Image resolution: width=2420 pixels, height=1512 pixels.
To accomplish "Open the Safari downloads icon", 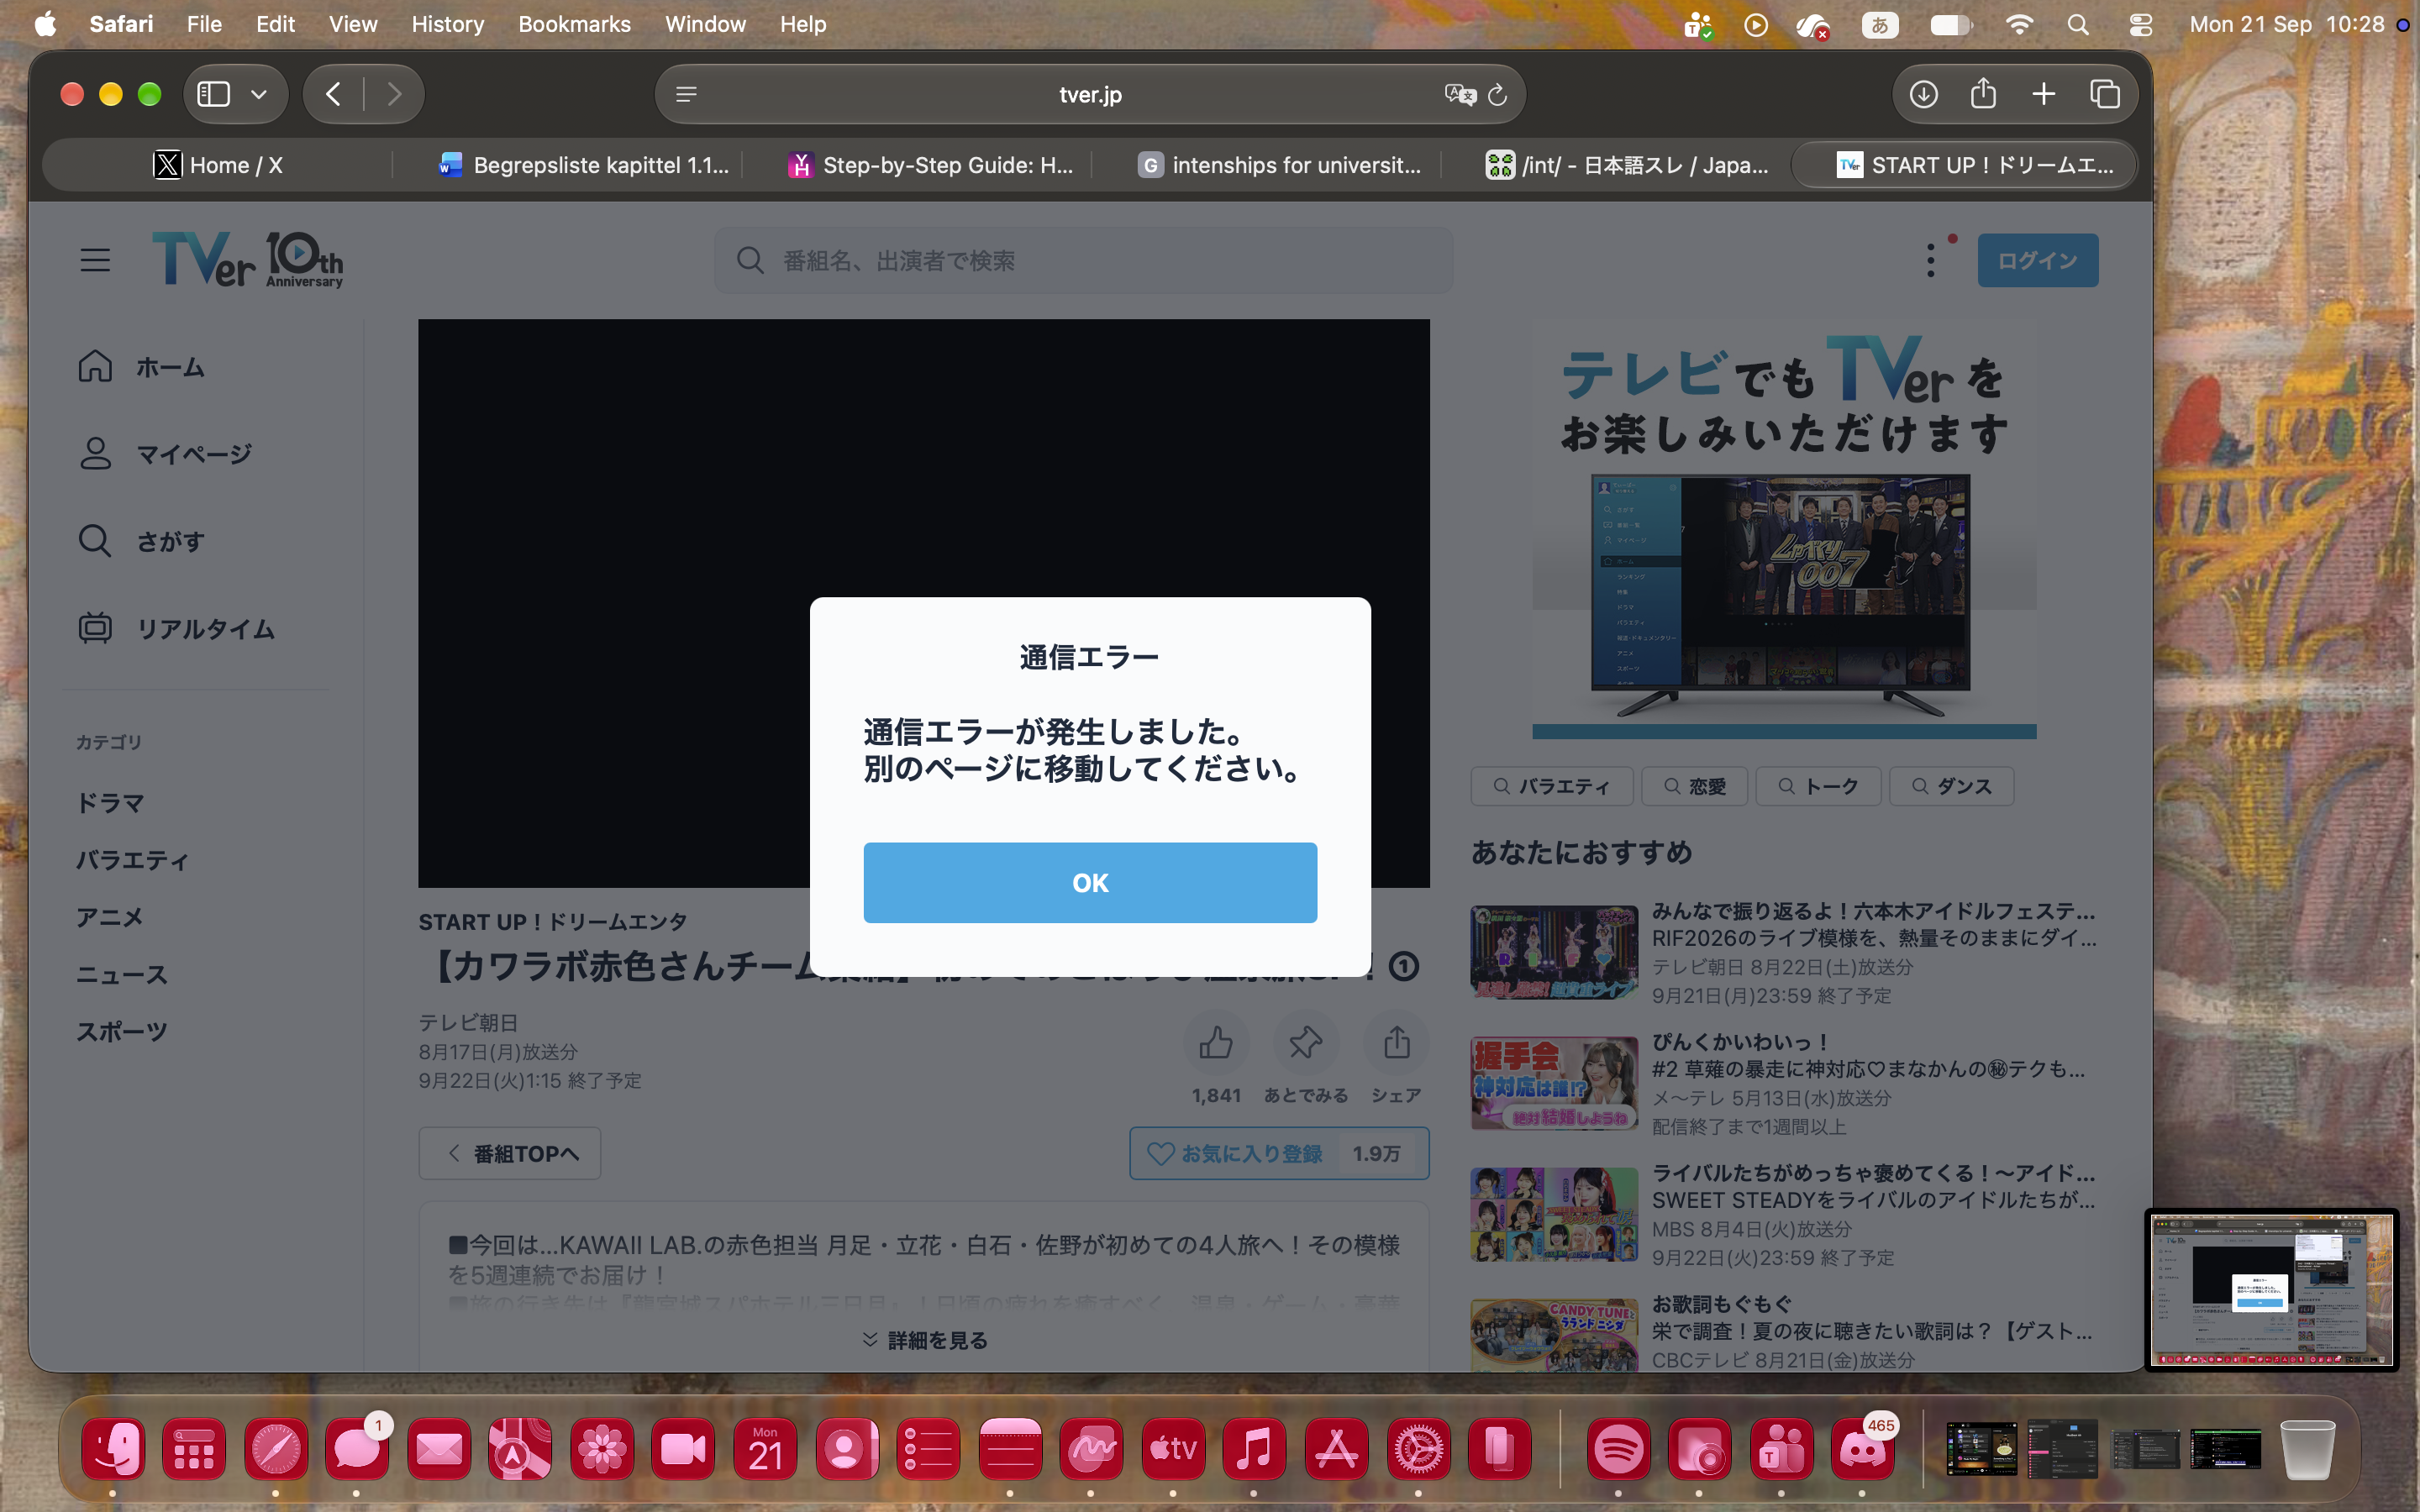I will pyautogui.click(x=1923, y=94).
